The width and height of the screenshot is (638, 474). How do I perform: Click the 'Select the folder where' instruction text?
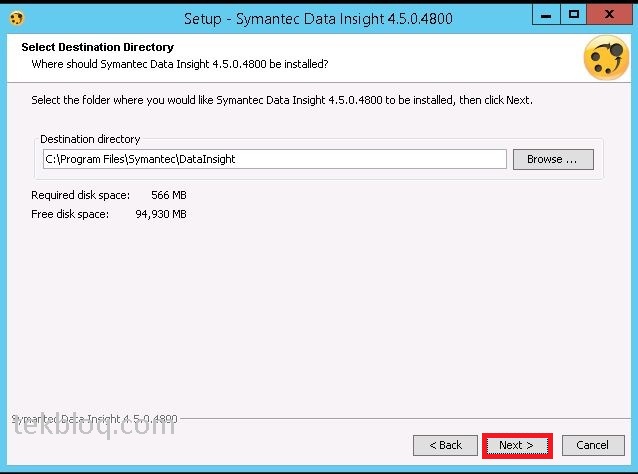(282, 100)
